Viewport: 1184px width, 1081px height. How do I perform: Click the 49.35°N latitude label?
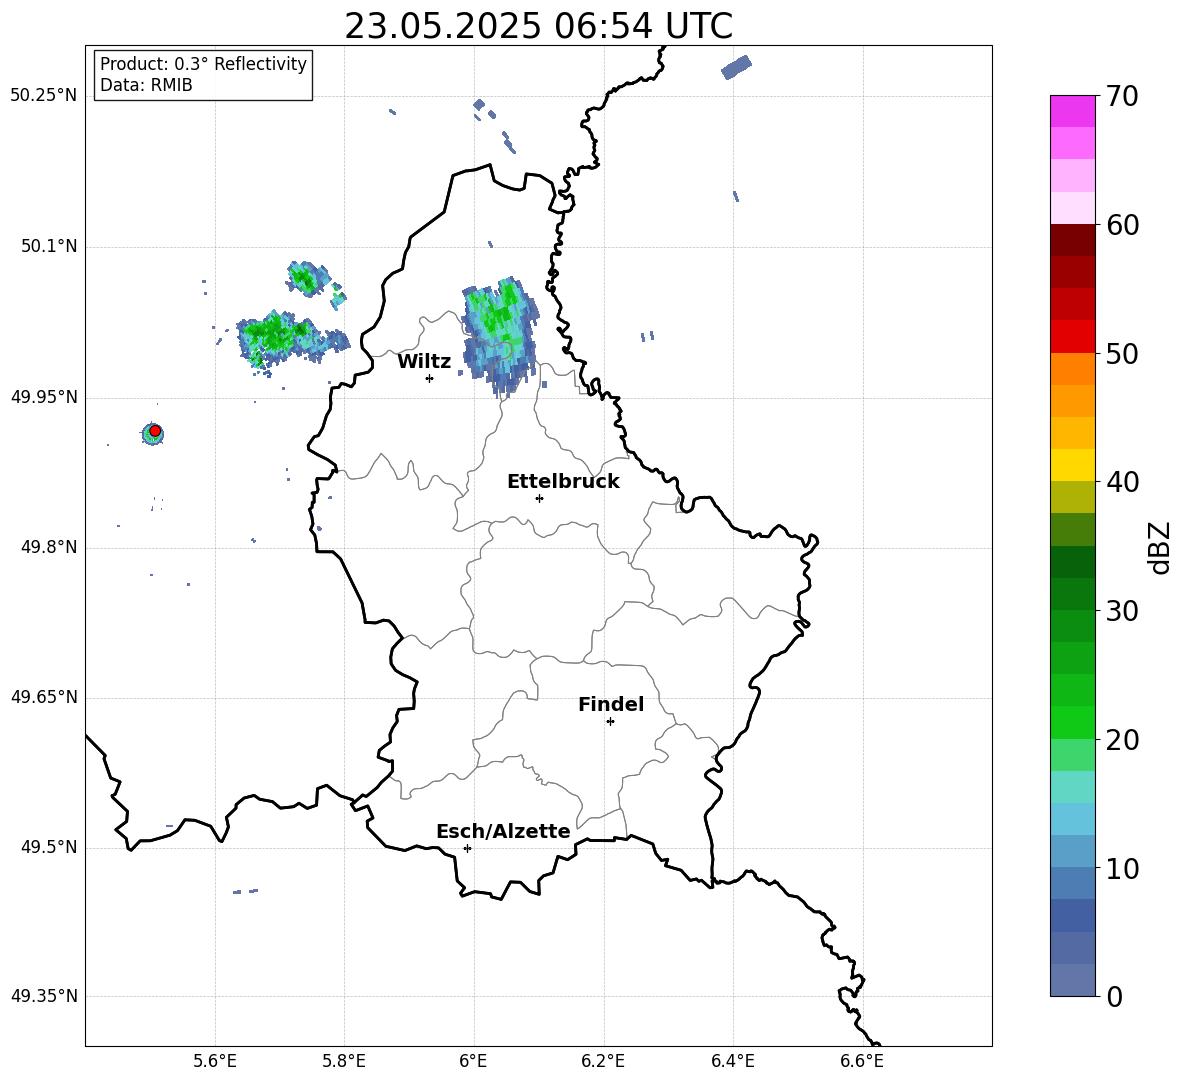tap(43, 996)
